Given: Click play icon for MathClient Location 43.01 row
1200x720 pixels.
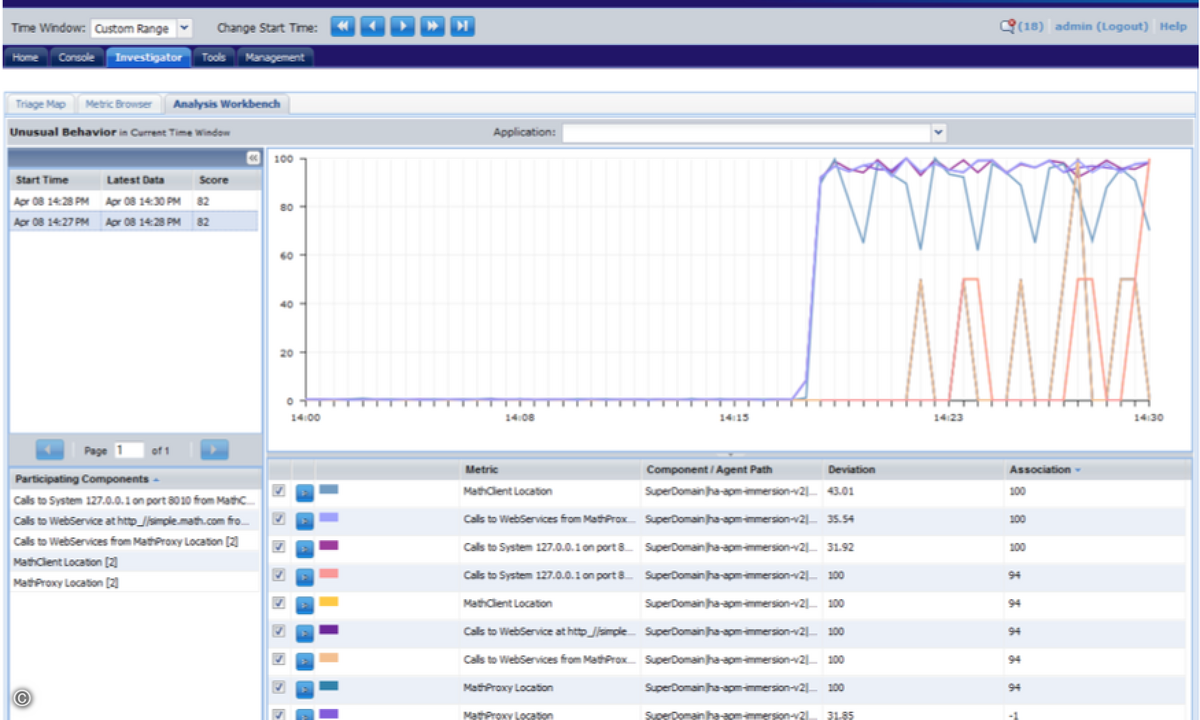Looking at the screenshot, I should [x=305, y=492].
